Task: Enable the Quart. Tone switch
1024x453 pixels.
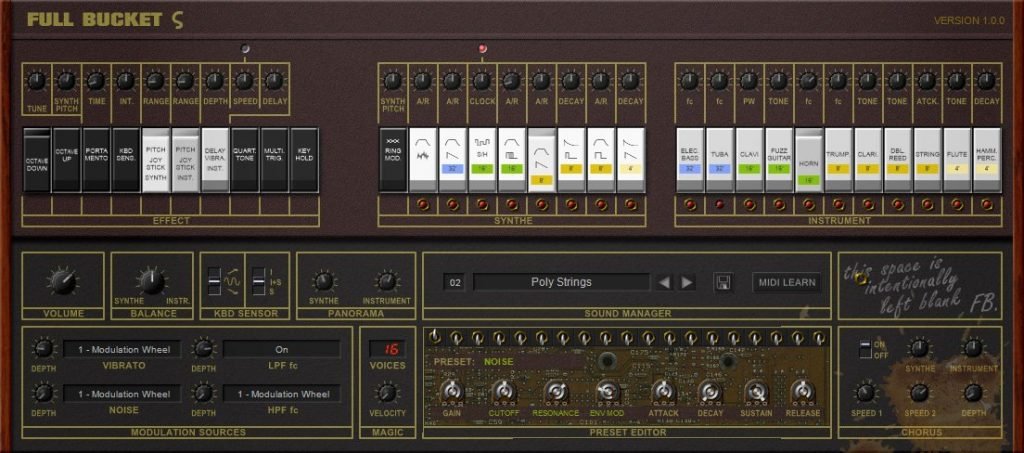Action: (x=244, y=159)
